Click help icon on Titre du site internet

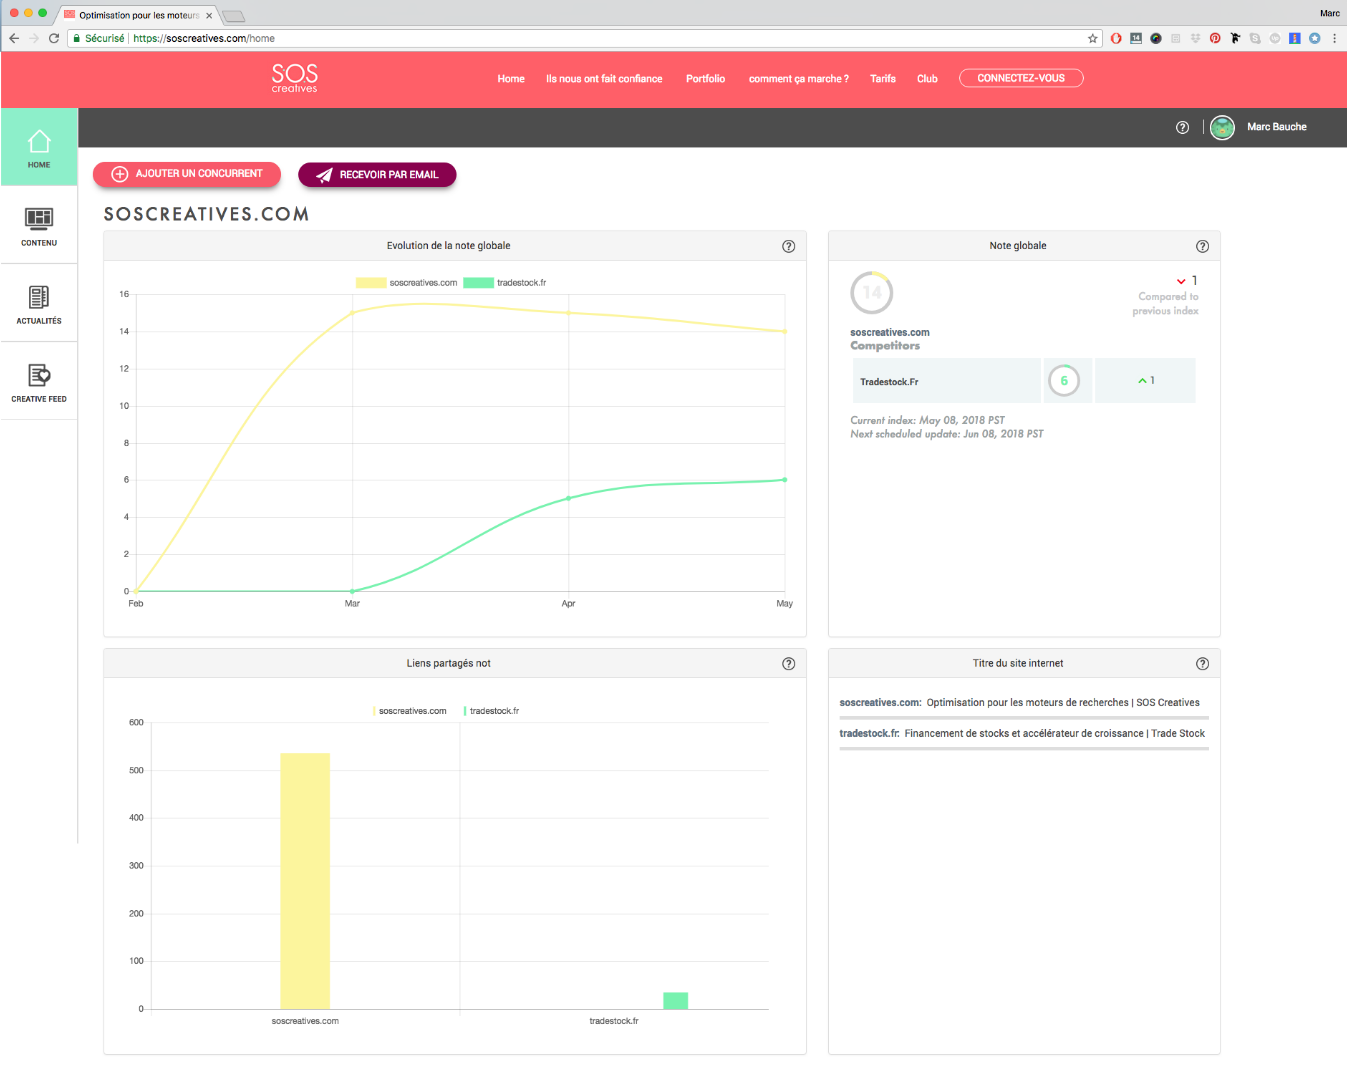click(x=1202, y=664)
